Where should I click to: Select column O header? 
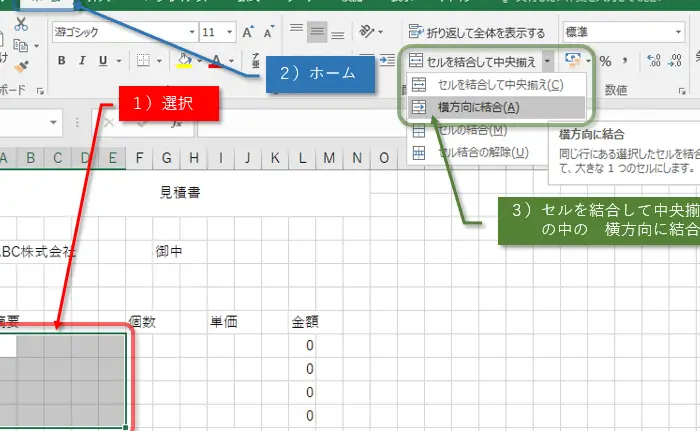point(384,158)
